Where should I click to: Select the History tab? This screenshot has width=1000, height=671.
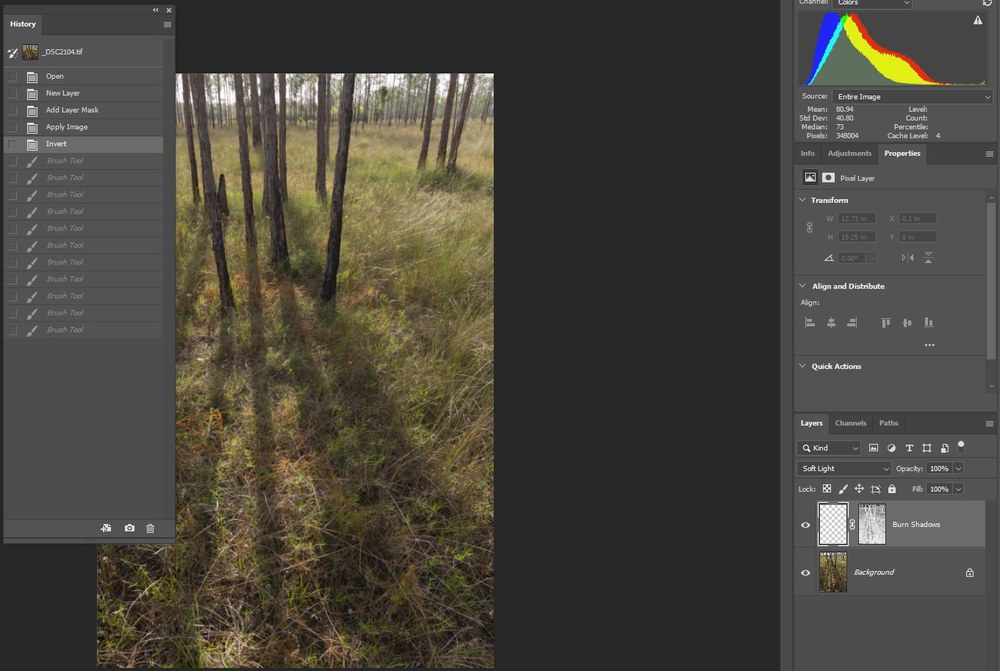pyautogui.click(x=23, y=24)
